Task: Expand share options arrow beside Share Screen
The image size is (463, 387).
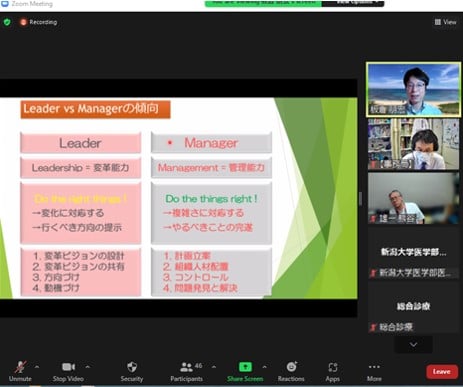Action: click(x=264, y=367)
